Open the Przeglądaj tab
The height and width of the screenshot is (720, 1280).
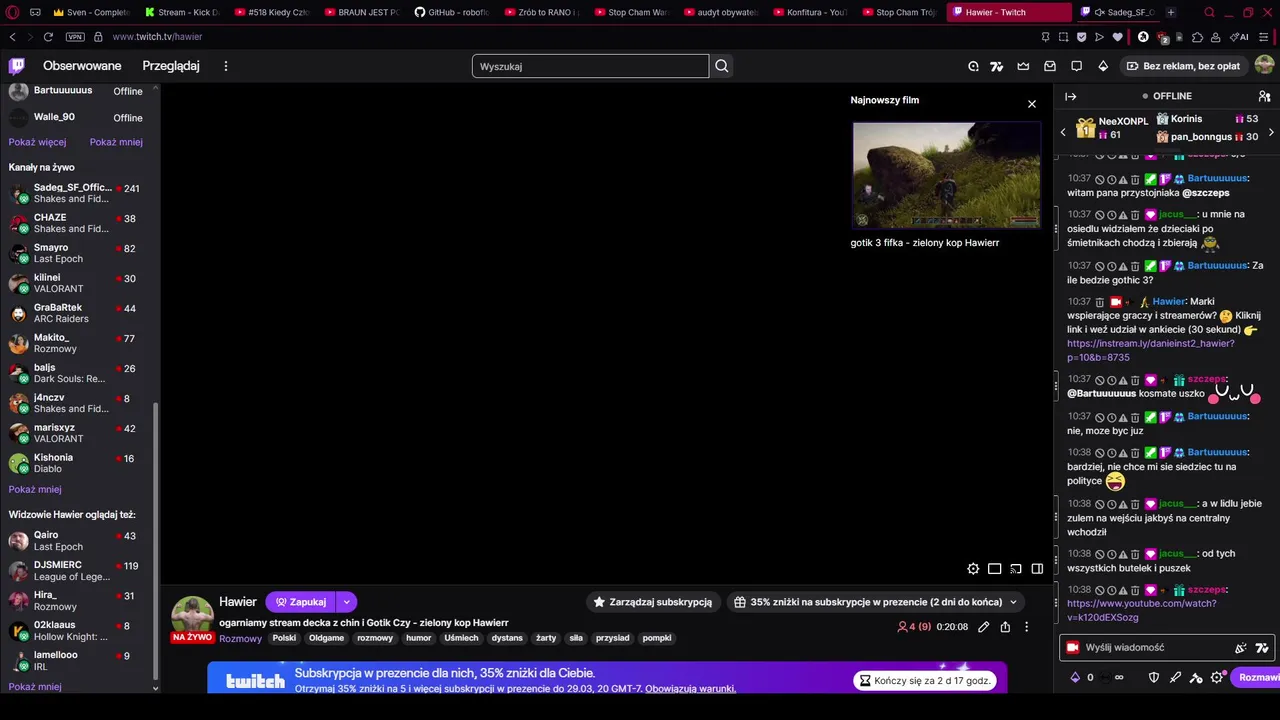pyautogui.click(x=171, y=66)
